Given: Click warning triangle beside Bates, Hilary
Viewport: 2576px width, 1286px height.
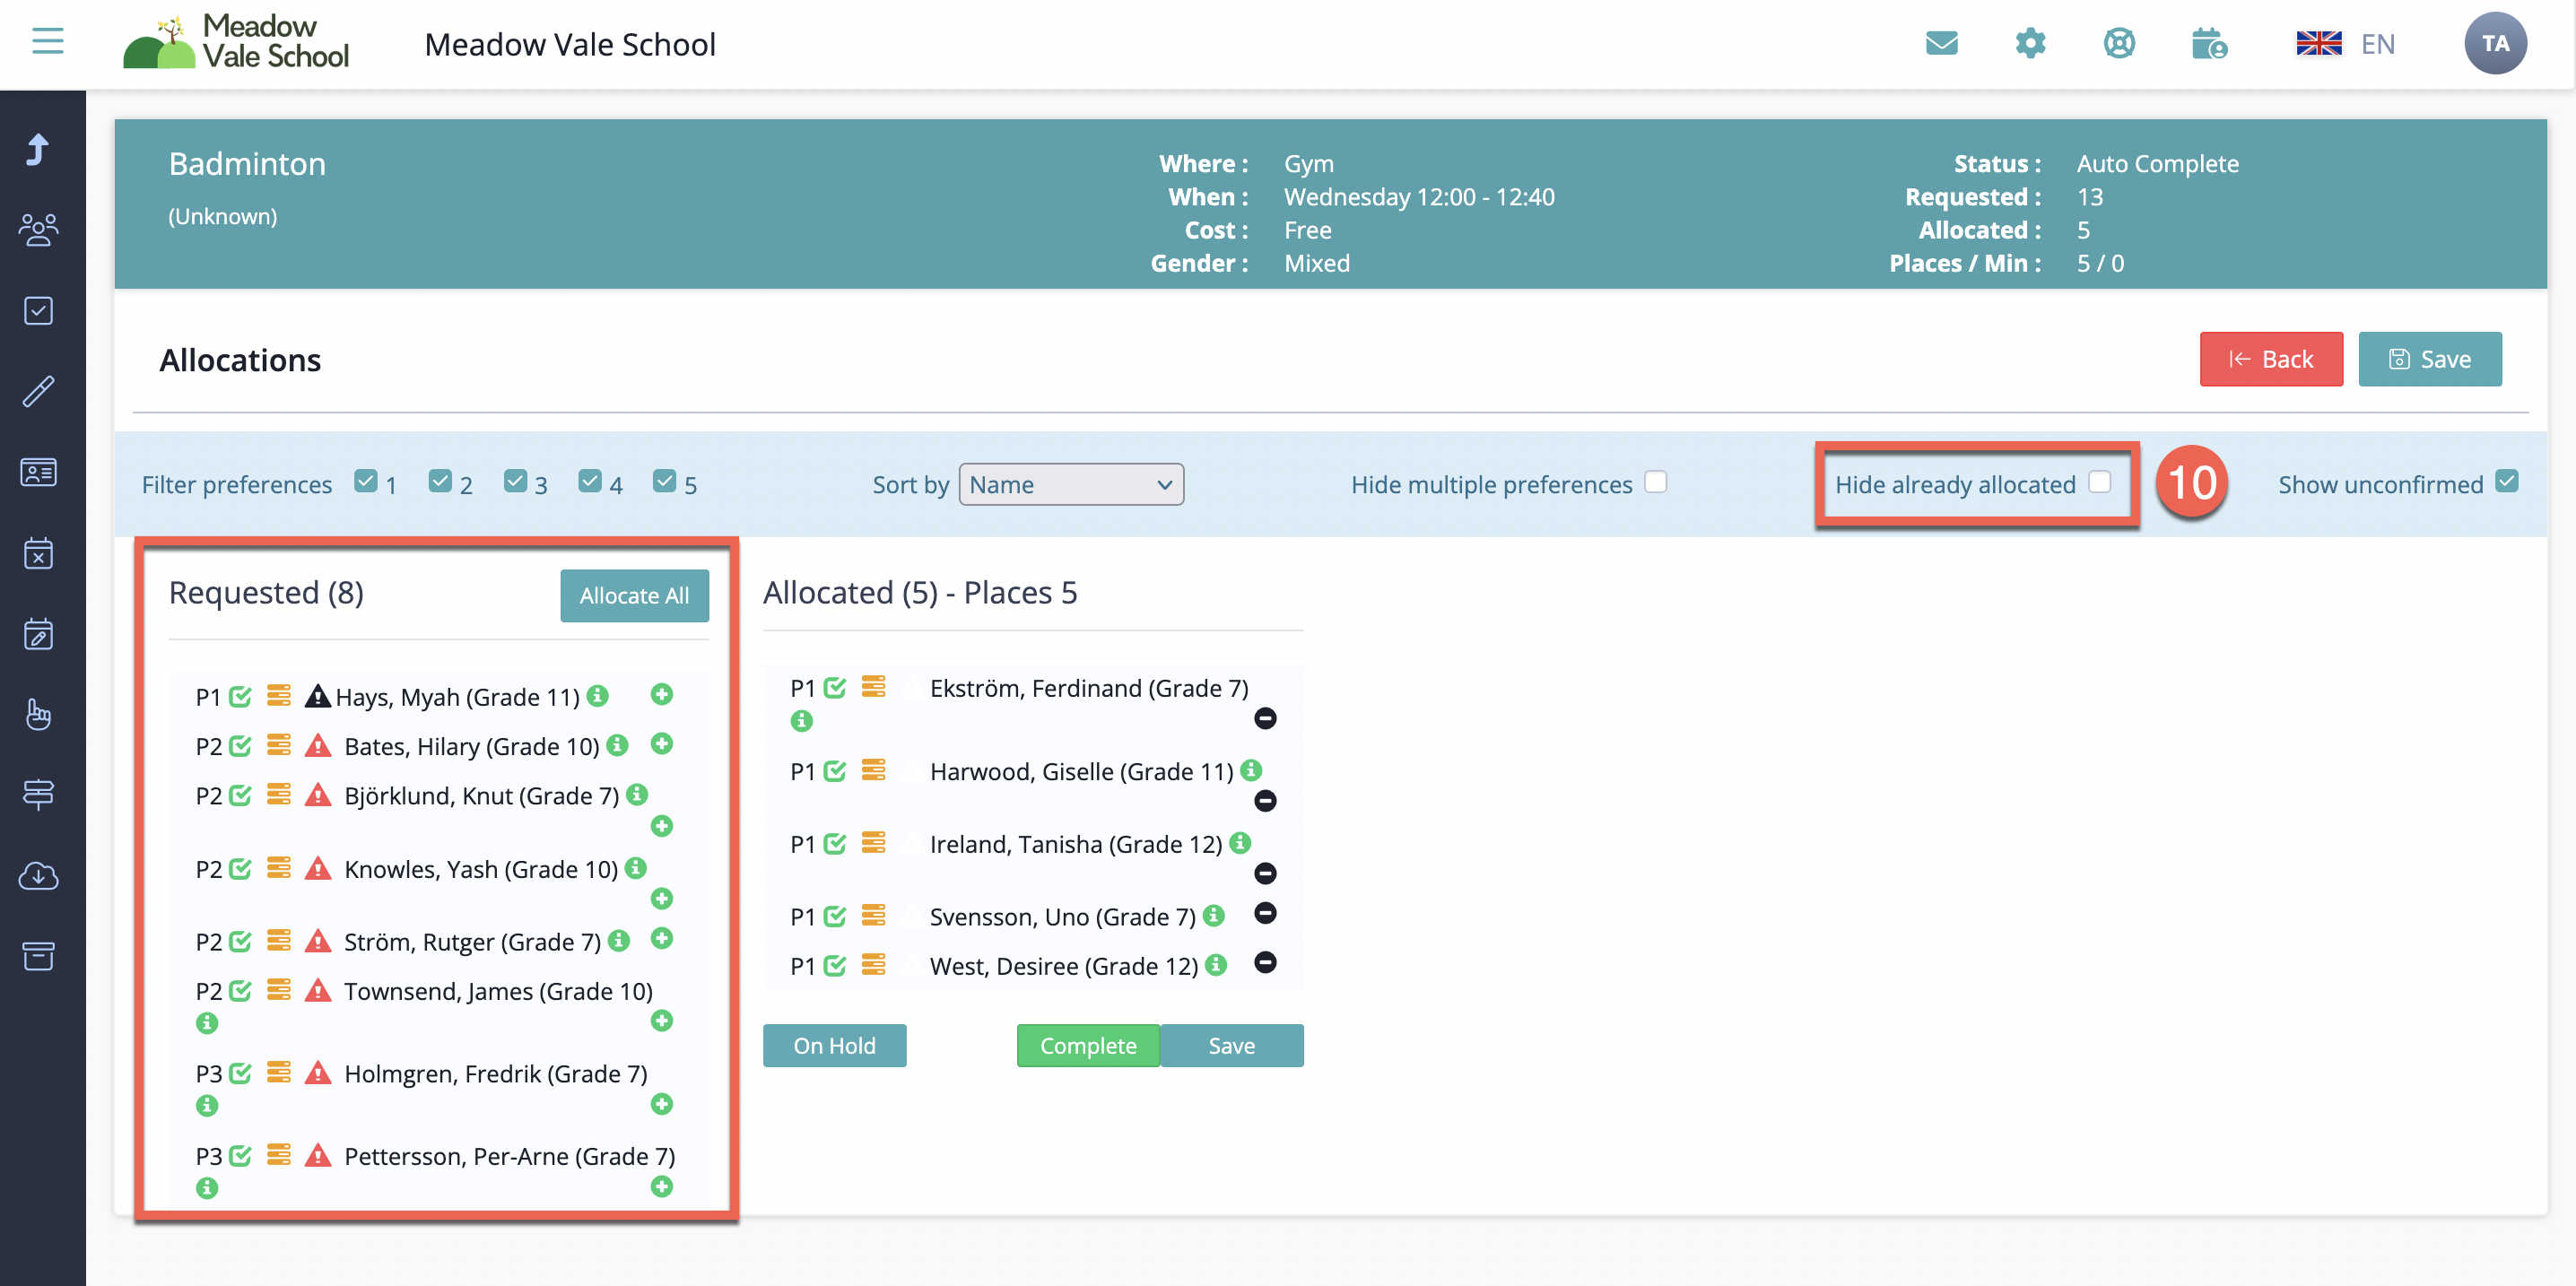Looking at the screenshot, I should click(318, 746).
